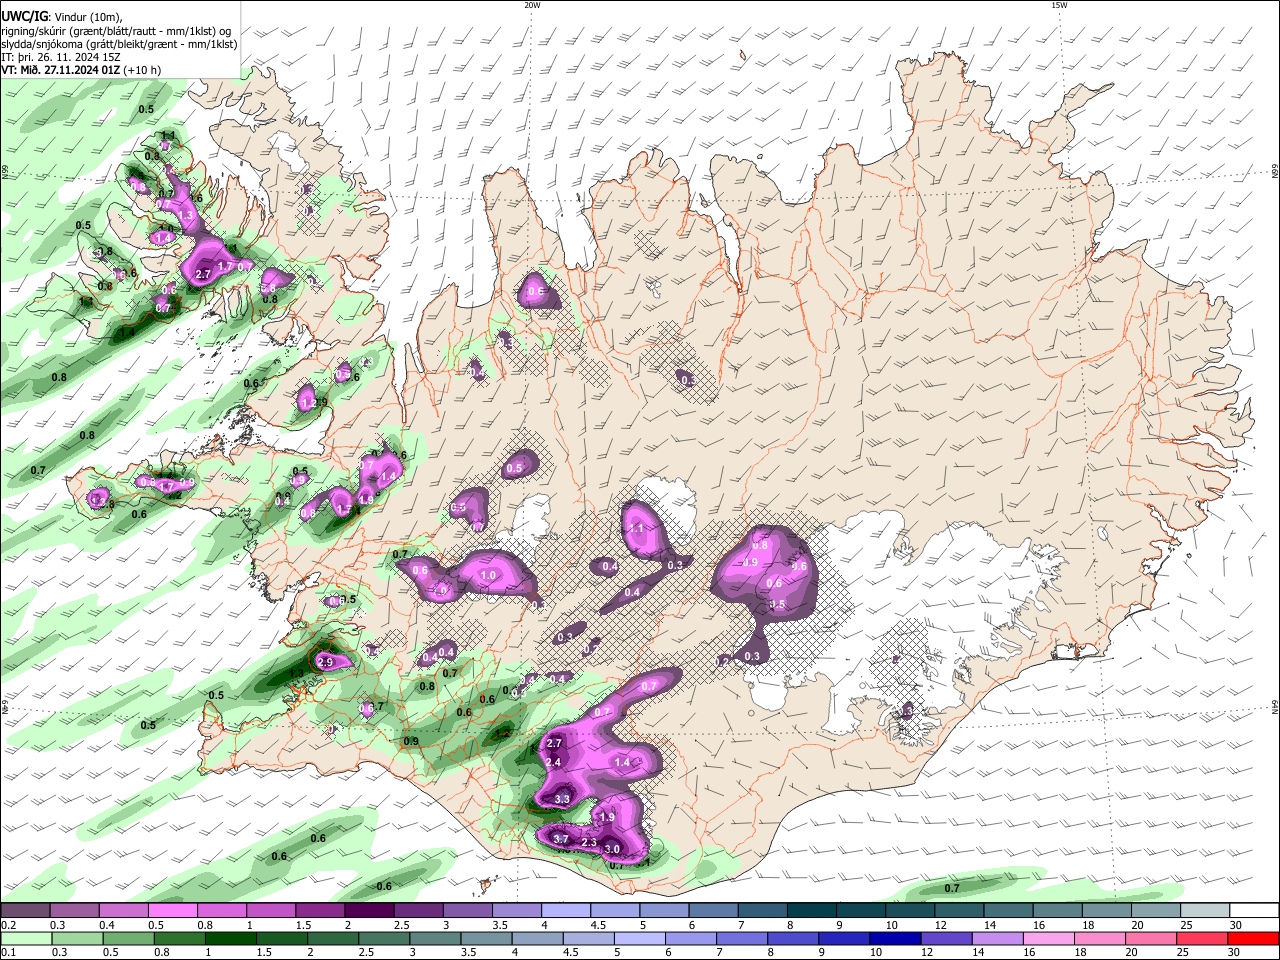Click the '3.7' snowfall value on the map
The height and width of the screenshot is (960, 1280).
tap(560, 839)
